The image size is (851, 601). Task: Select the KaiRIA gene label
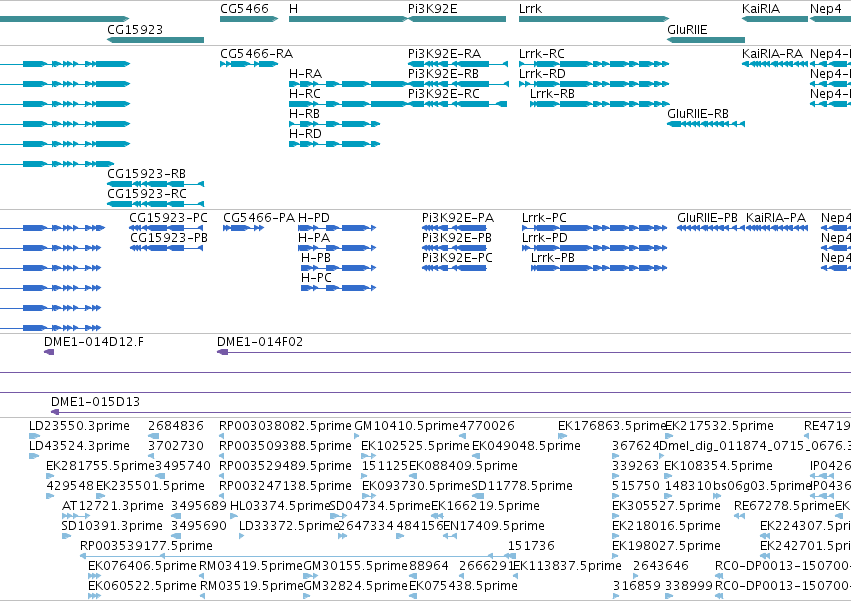click(761, 9)
